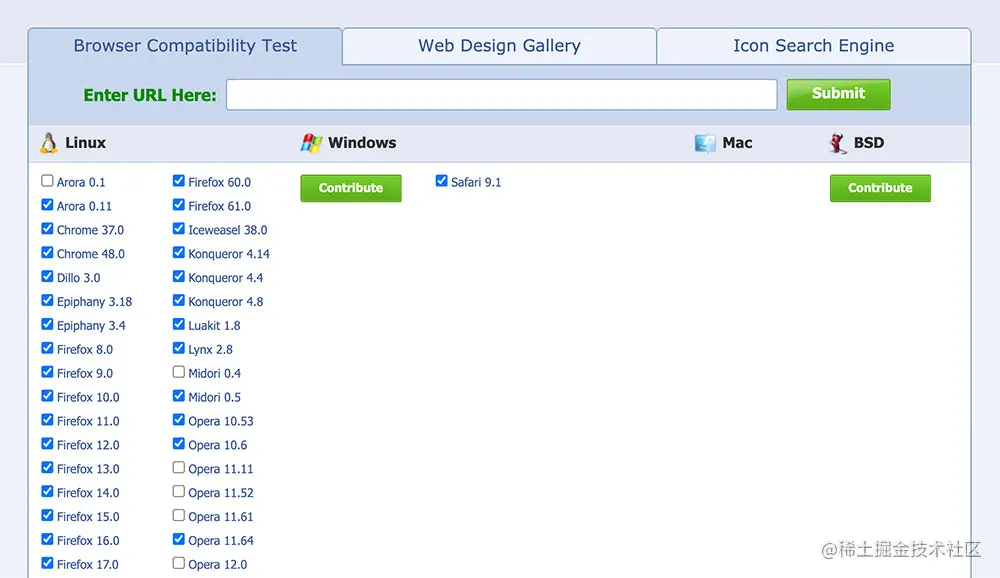Click the green Submit button
The image size is (1000, 578).
coord(838,94)
